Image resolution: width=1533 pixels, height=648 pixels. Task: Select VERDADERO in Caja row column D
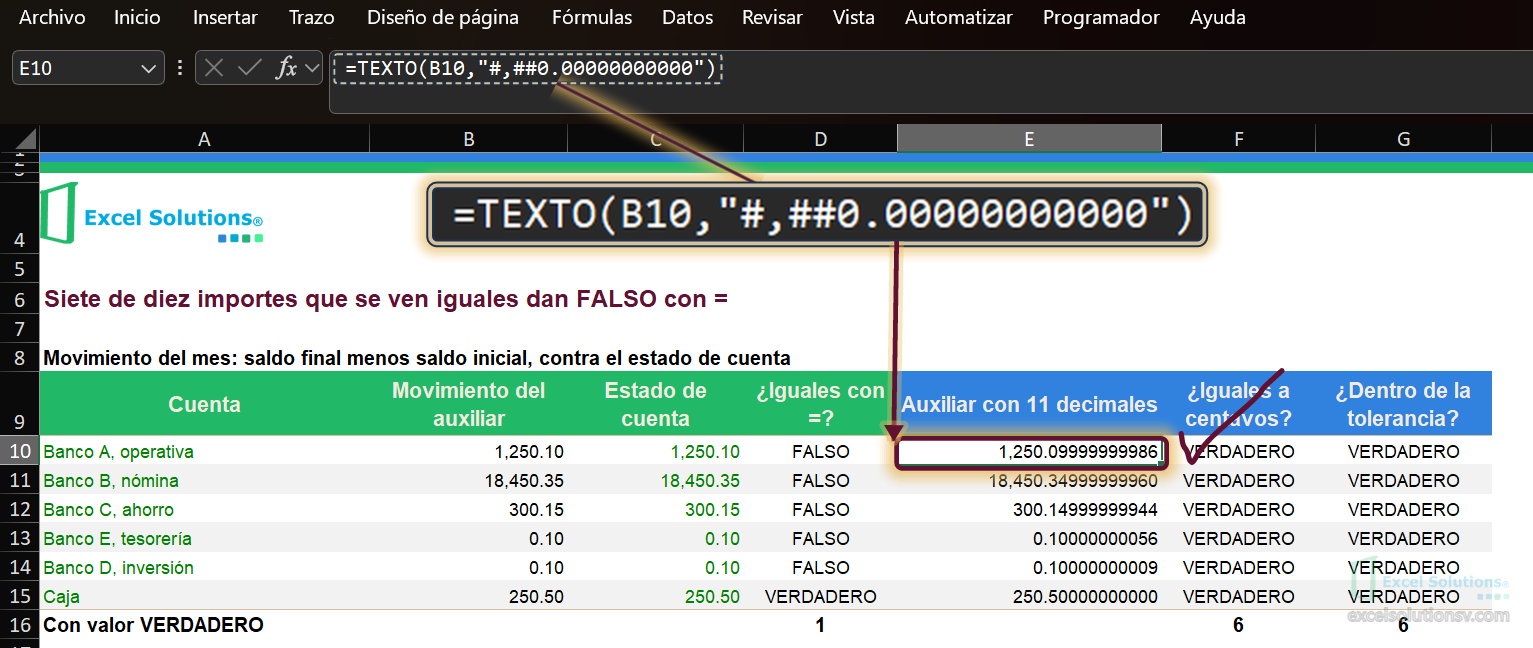tap(820, 596)
